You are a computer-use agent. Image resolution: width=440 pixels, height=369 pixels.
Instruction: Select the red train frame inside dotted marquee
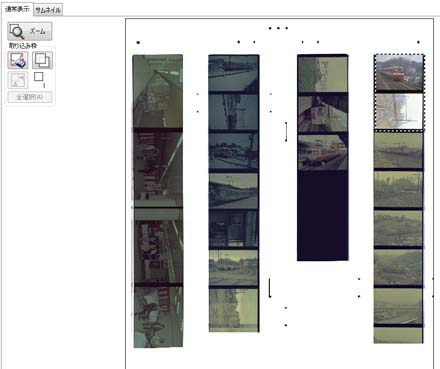click(x=399, y=73)
